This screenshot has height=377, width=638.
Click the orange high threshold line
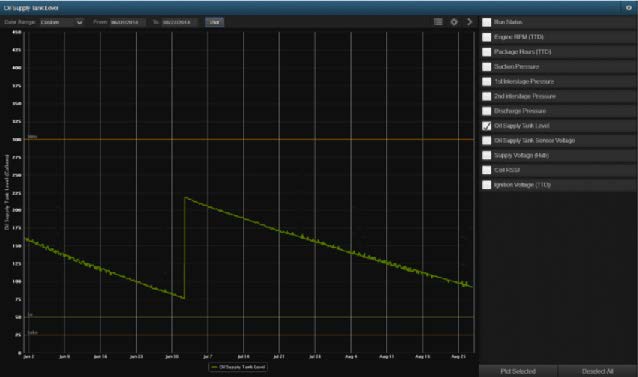click(249, 139)
